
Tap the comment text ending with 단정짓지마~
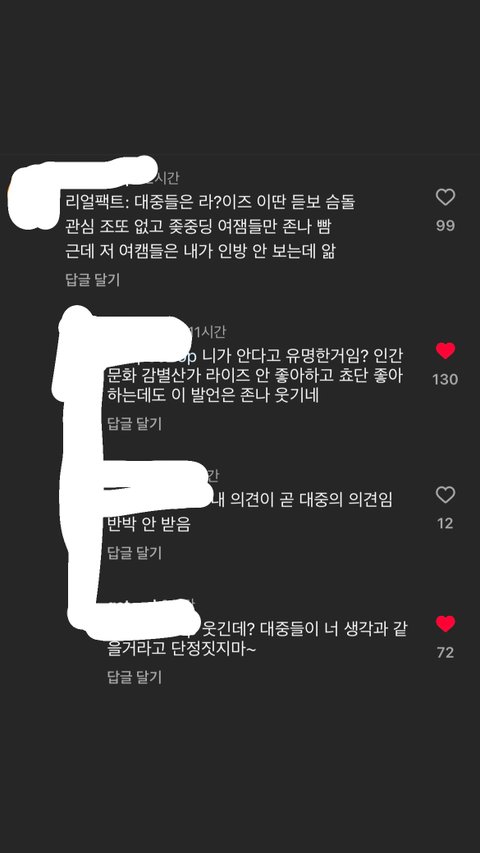[257, 640]
